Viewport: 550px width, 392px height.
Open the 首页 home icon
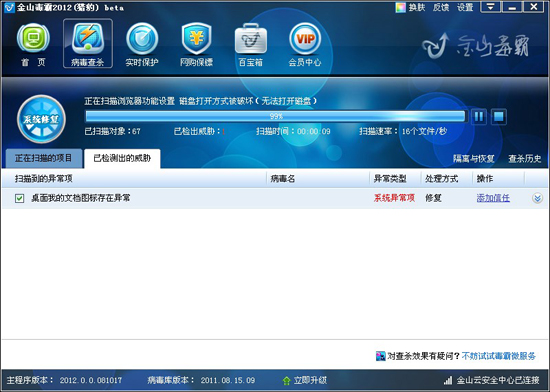(33, 44)
